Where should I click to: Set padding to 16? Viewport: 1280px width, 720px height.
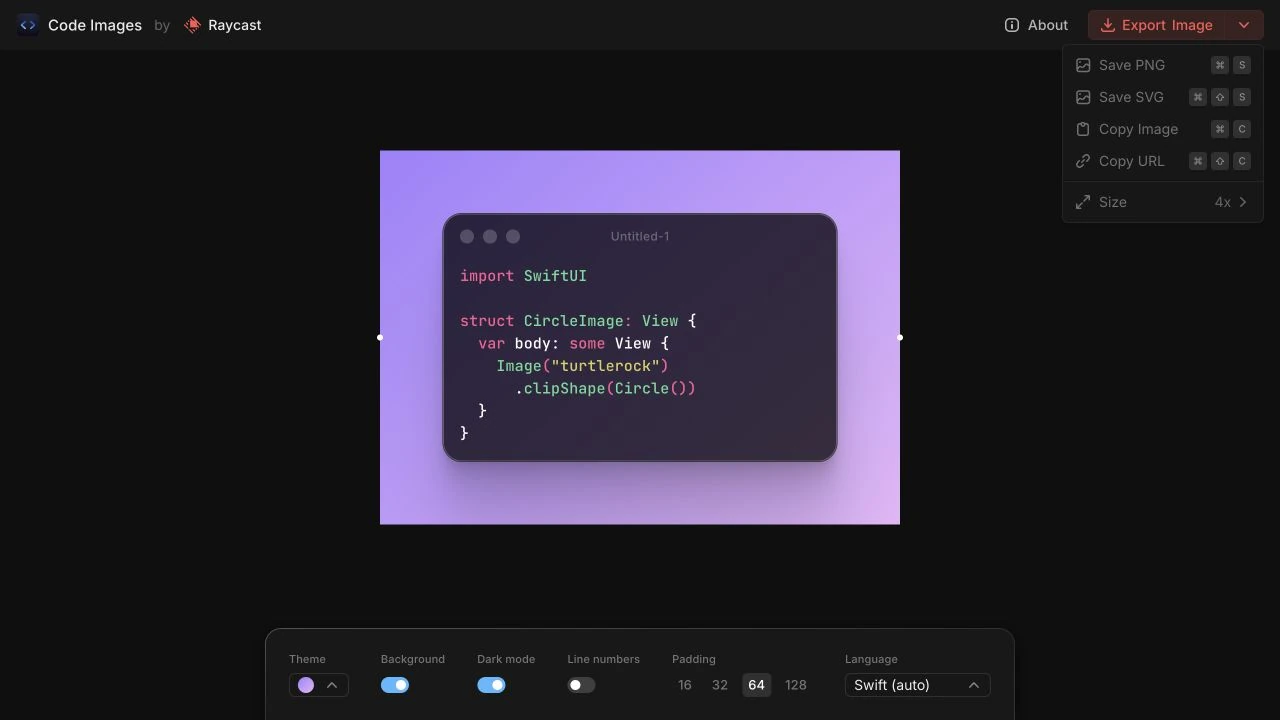click(x=684, y=685)
